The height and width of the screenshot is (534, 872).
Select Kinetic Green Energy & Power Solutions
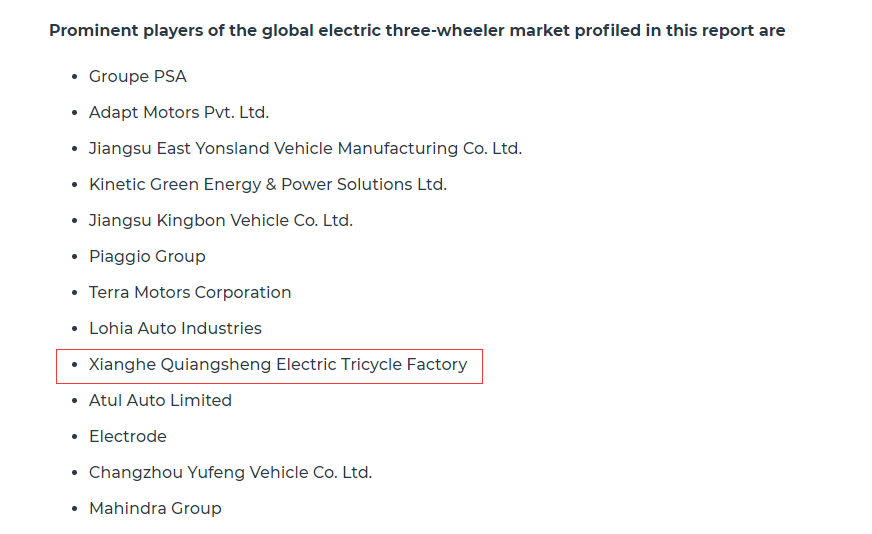(x=268, y=184)
